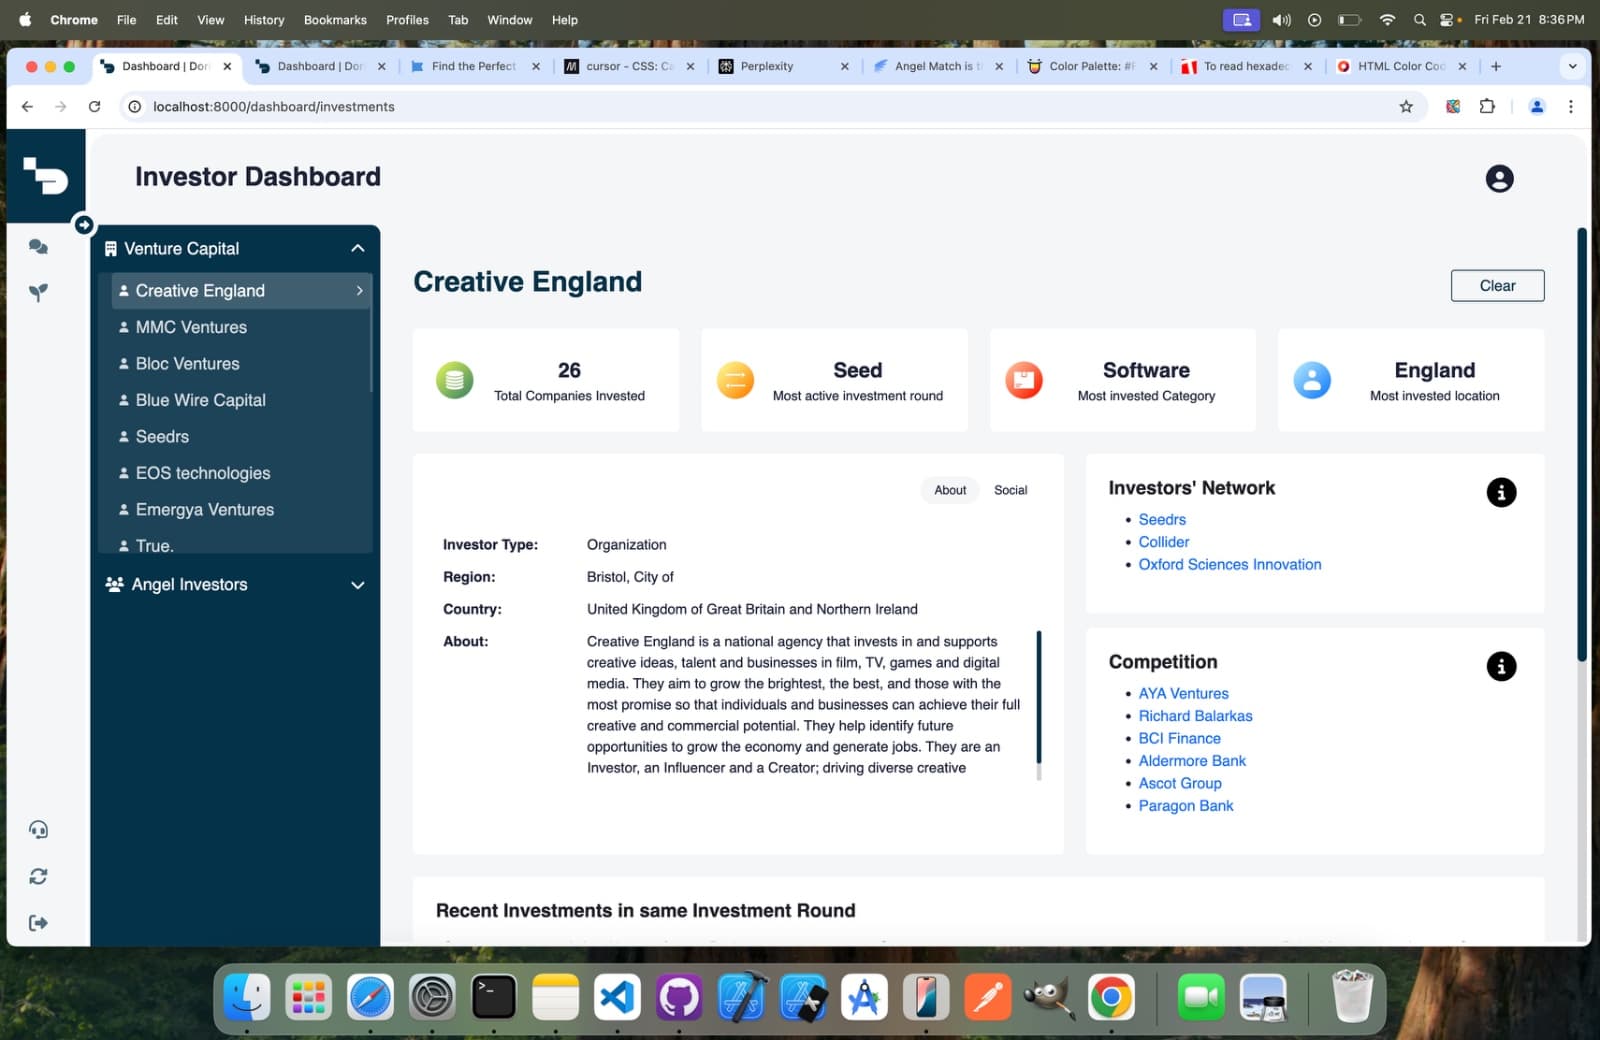1600x1040 pixels.
Task: Open the AYA Ventures competitor link
Action: pyautogui.click(x=1183, y=694)
